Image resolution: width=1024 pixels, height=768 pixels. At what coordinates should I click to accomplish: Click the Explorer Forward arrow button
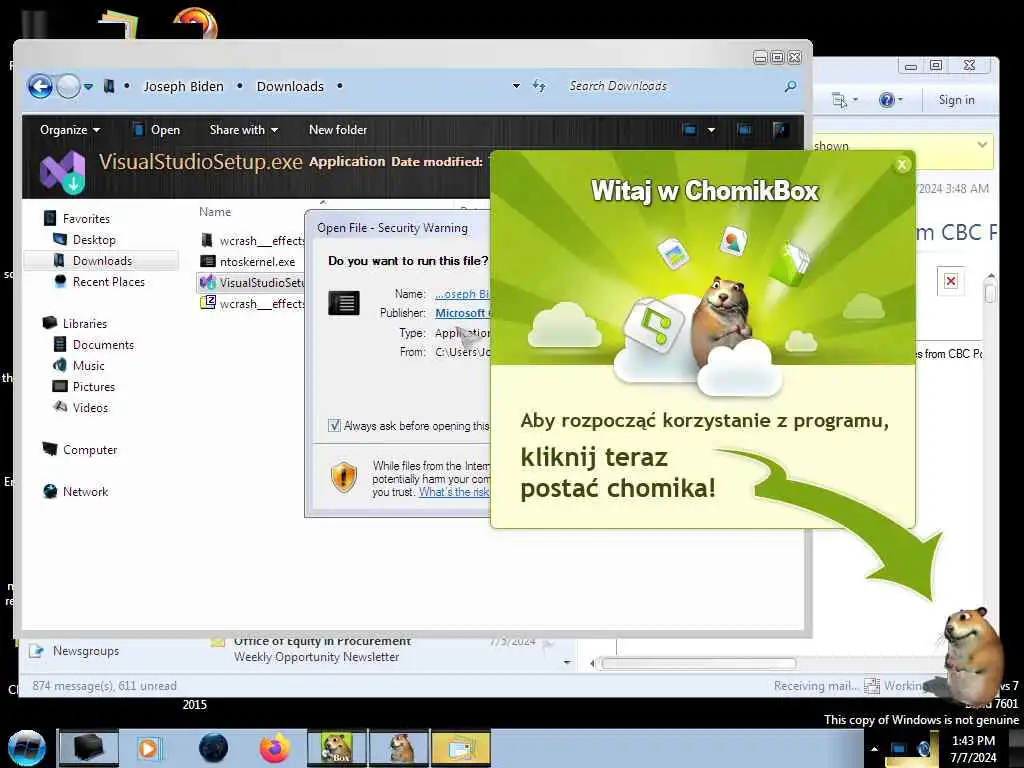click(x=69, y=86)
